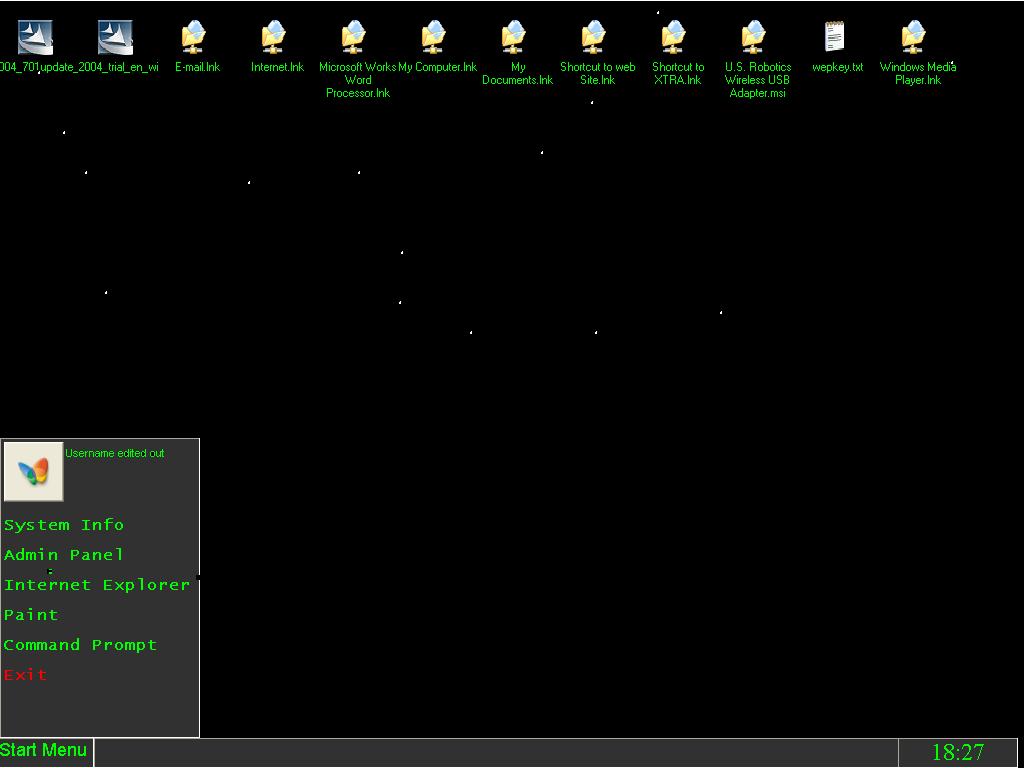Open Command Prompt from the start menu
This screenshot has height=768, width=1024.
(x=80, y=645)
